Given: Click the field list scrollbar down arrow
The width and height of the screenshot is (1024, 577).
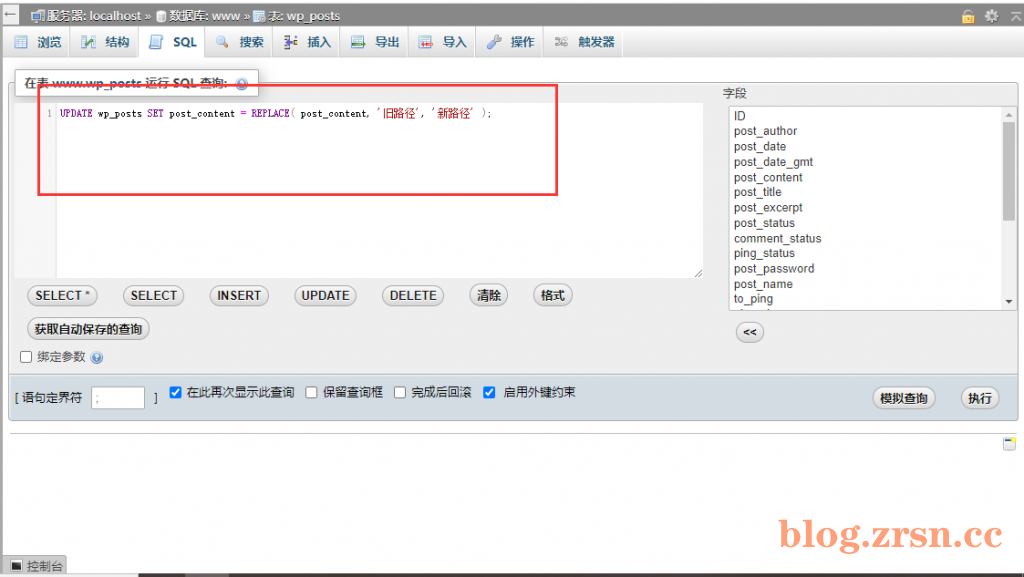Looking at the screenshot, I should 1009,302.
